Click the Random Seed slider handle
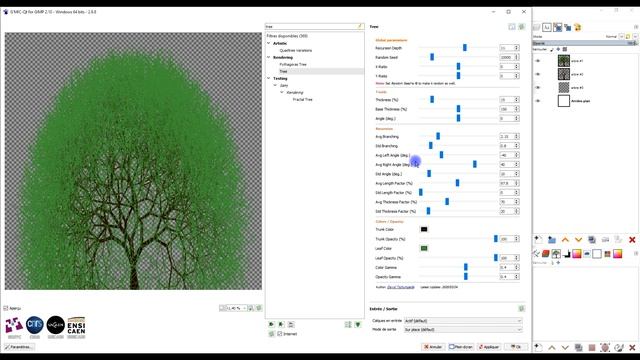 click(x=432, y=57)
